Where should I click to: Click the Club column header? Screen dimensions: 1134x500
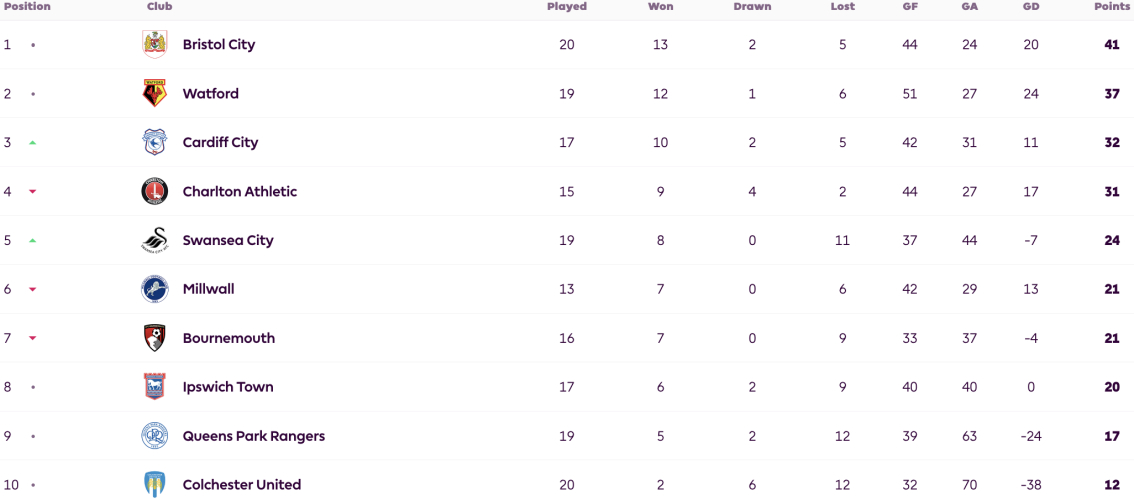(x=159, y=7)
